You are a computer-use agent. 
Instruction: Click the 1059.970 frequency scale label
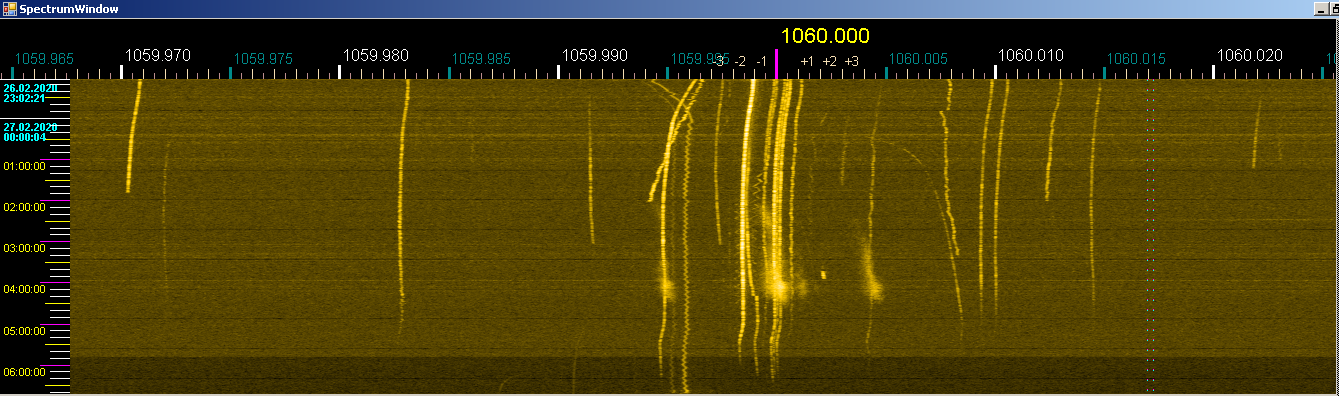click(x=157, y=55)
